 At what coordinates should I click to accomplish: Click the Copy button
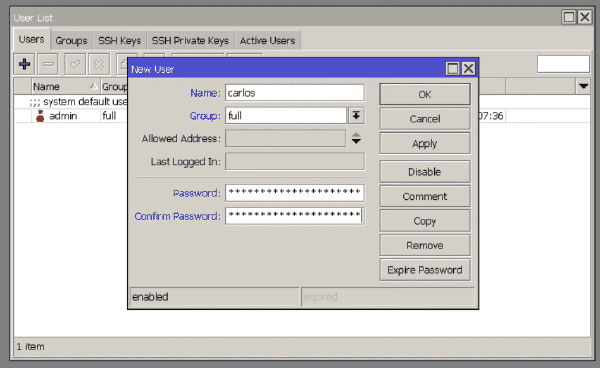click(425, 221)
